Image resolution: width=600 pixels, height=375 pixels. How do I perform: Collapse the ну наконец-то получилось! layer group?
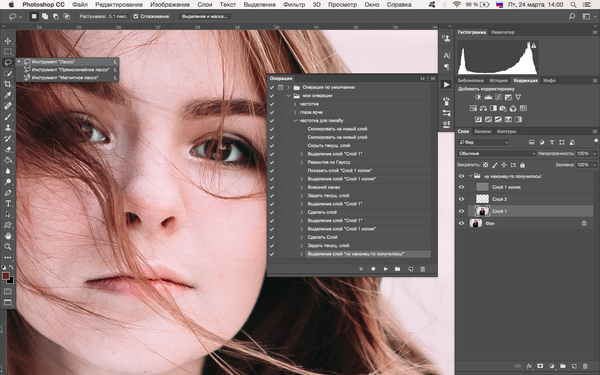pyautogui.click(x=470, y=176)
